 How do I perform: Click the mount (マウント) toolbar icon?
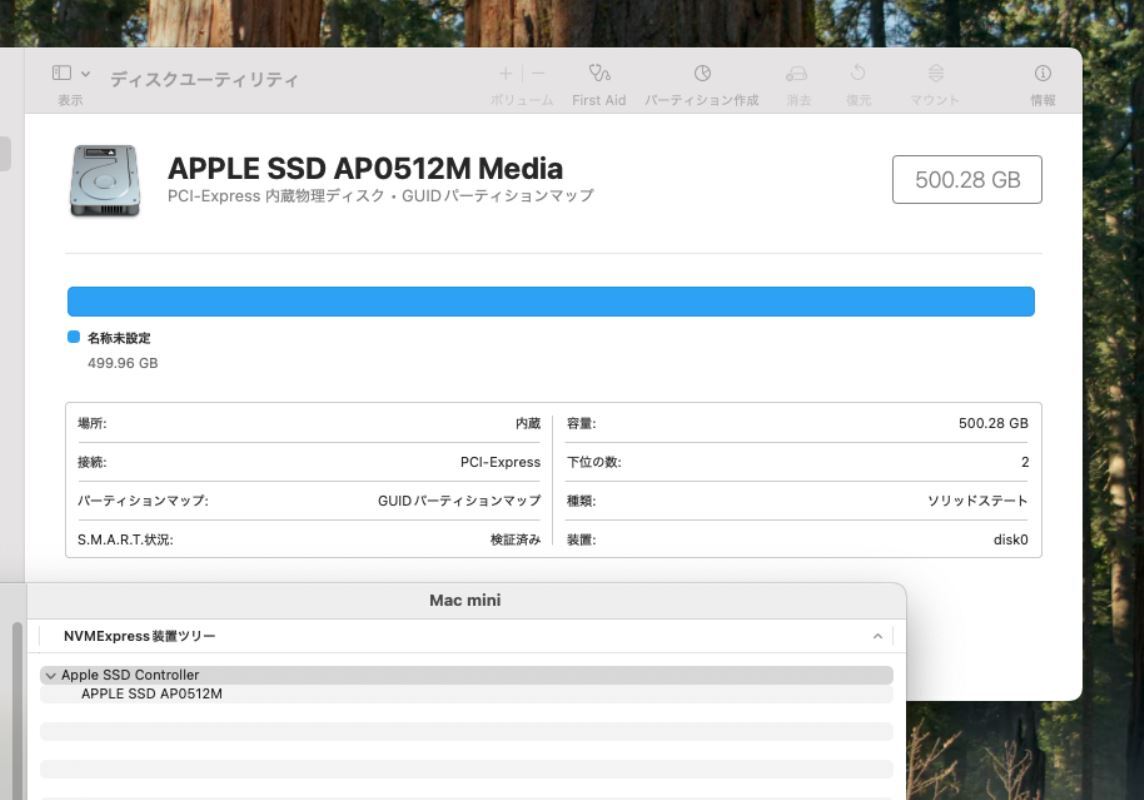(935, 73)
